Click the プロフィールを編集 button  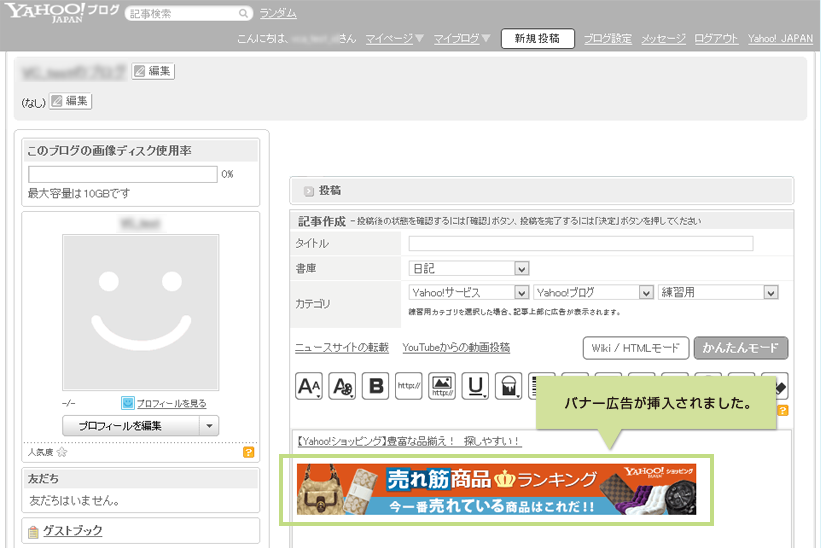click(x=131, y=426)
